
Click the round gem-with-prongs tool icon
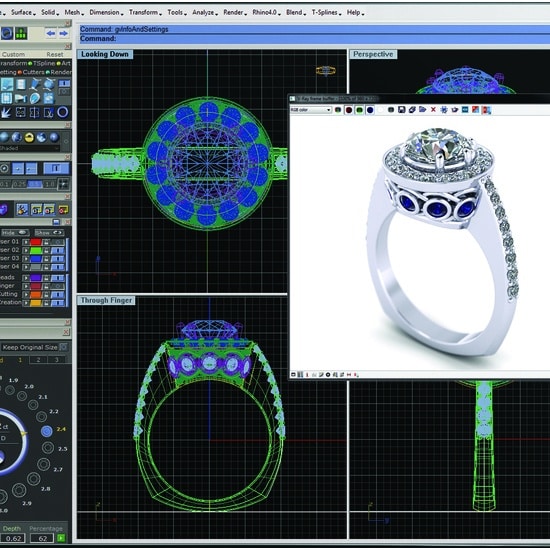click(x=49, y=85)
